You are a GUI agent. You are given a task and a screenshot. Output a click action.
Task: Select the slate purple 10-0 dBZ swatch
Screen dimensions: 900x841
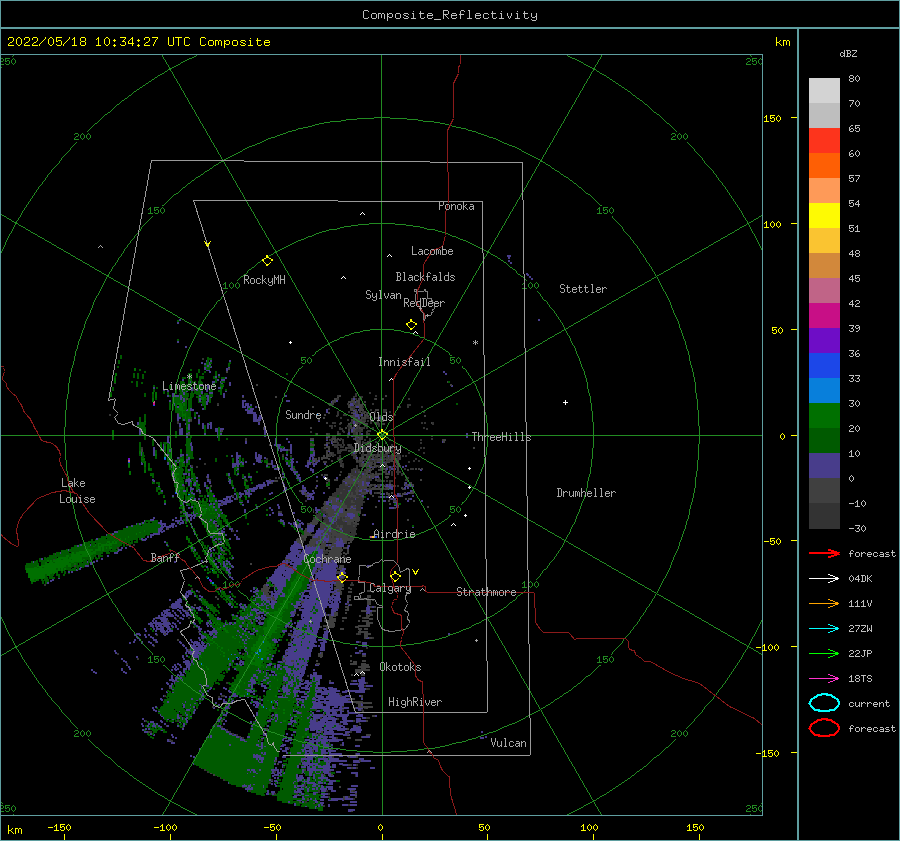pos(824,466)
